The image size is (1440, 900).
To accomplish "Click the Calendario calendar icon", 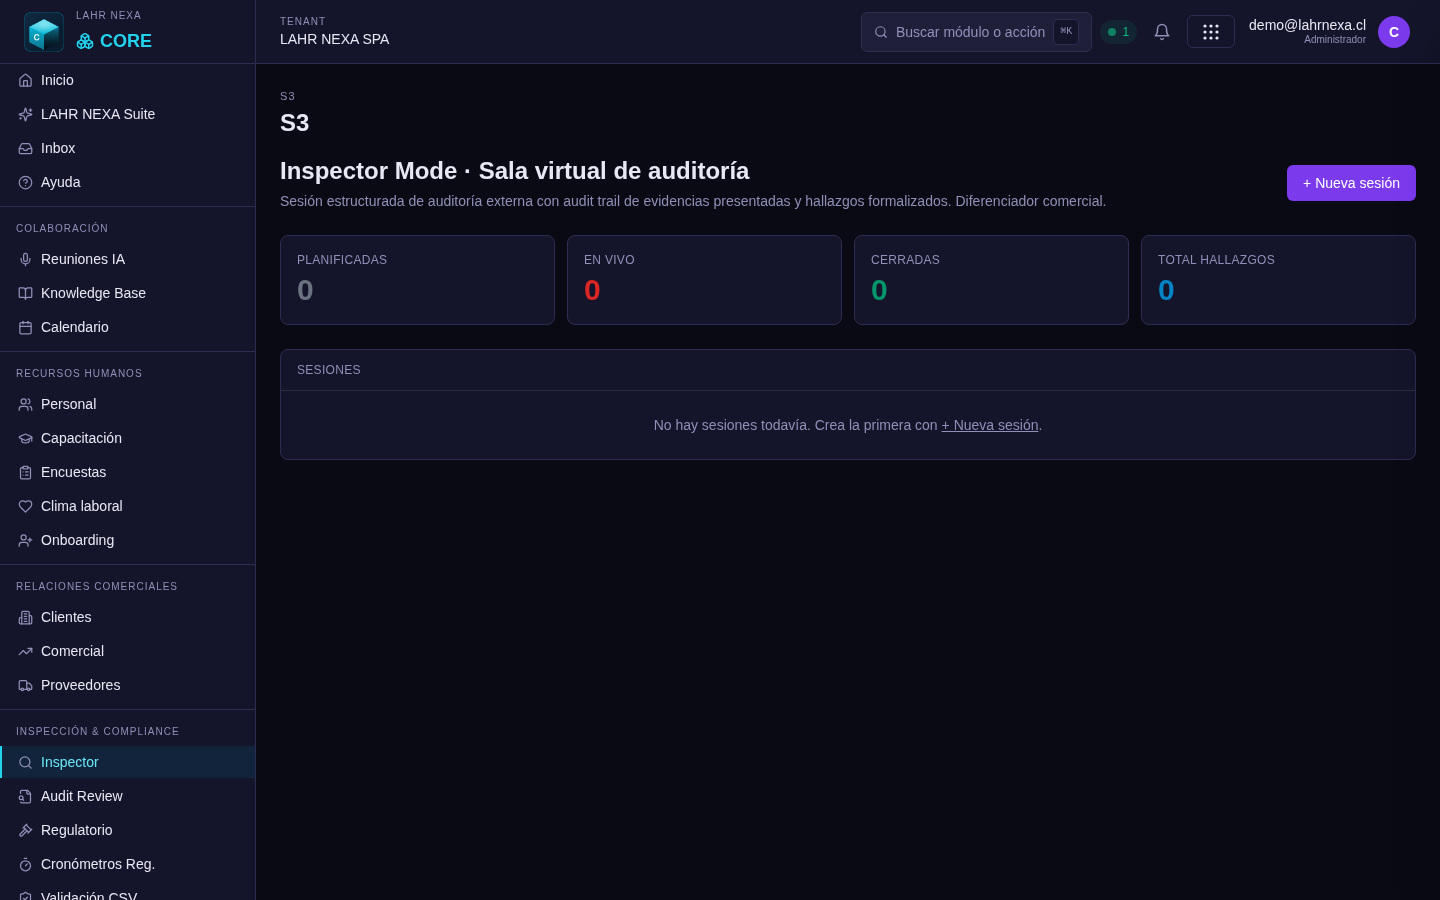I will (26, 327).
